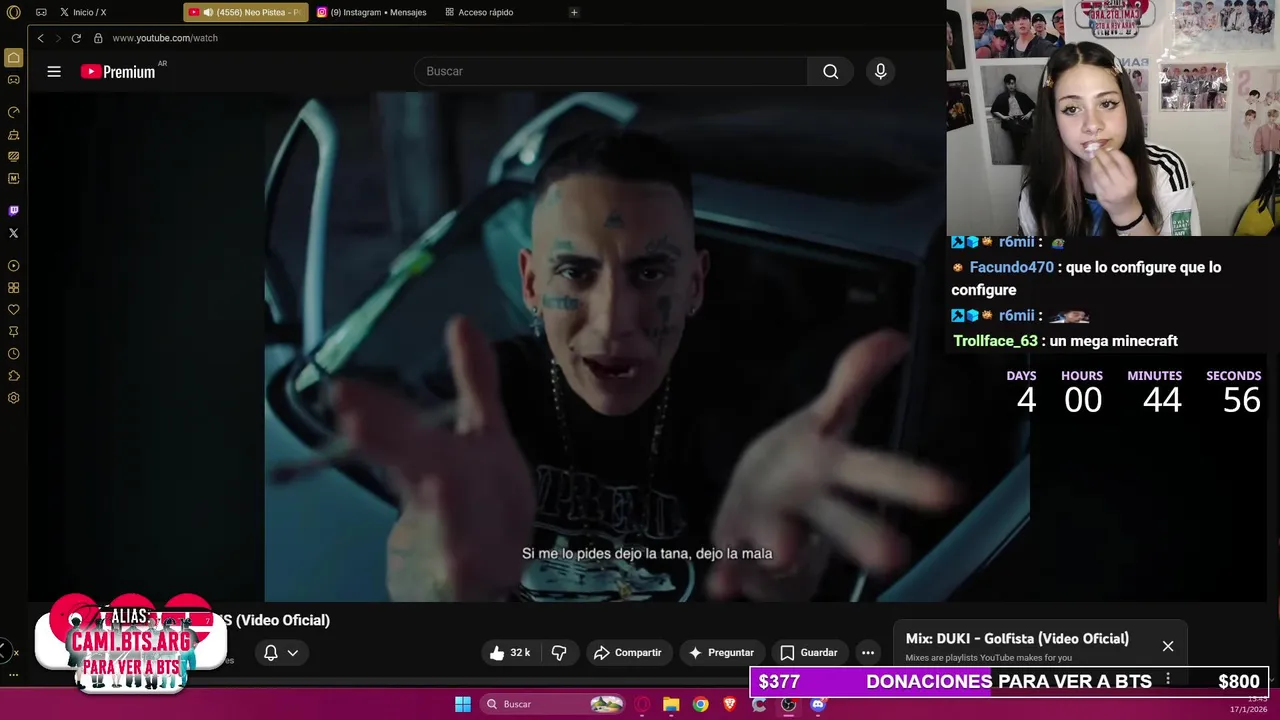Open settings gear in sidebar
The width and height of the screenshot is (1280, 720).
(x=13, y=398)
